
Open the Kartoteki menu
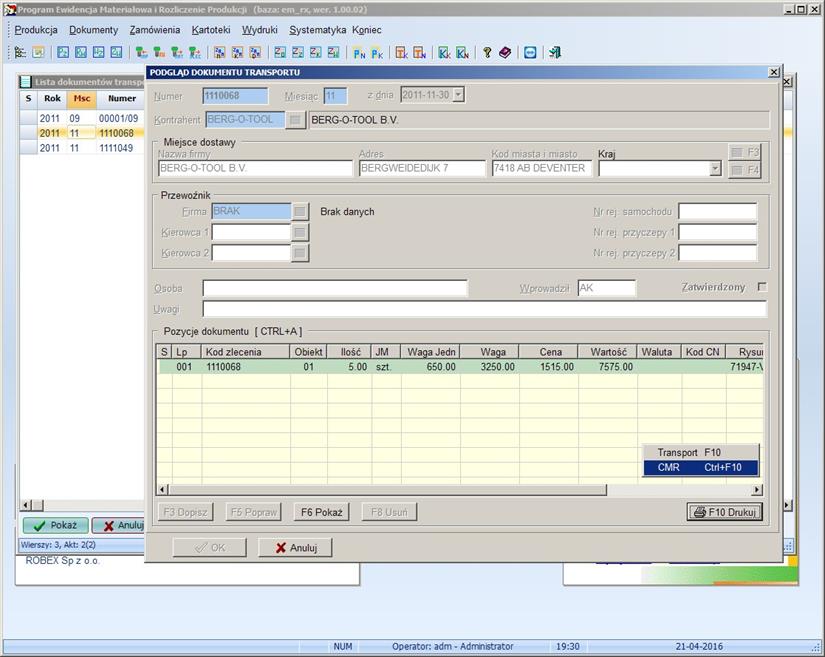210,30
